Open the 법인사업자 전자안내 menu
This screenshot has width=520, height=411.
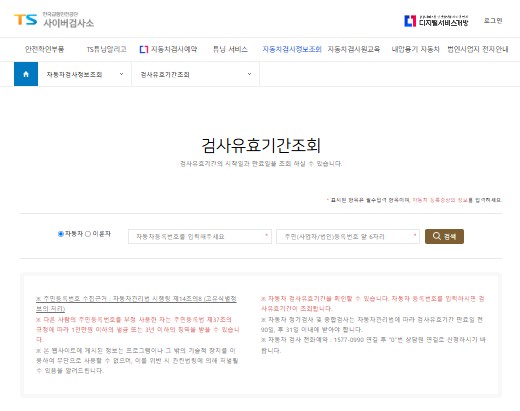pos(478,49)
